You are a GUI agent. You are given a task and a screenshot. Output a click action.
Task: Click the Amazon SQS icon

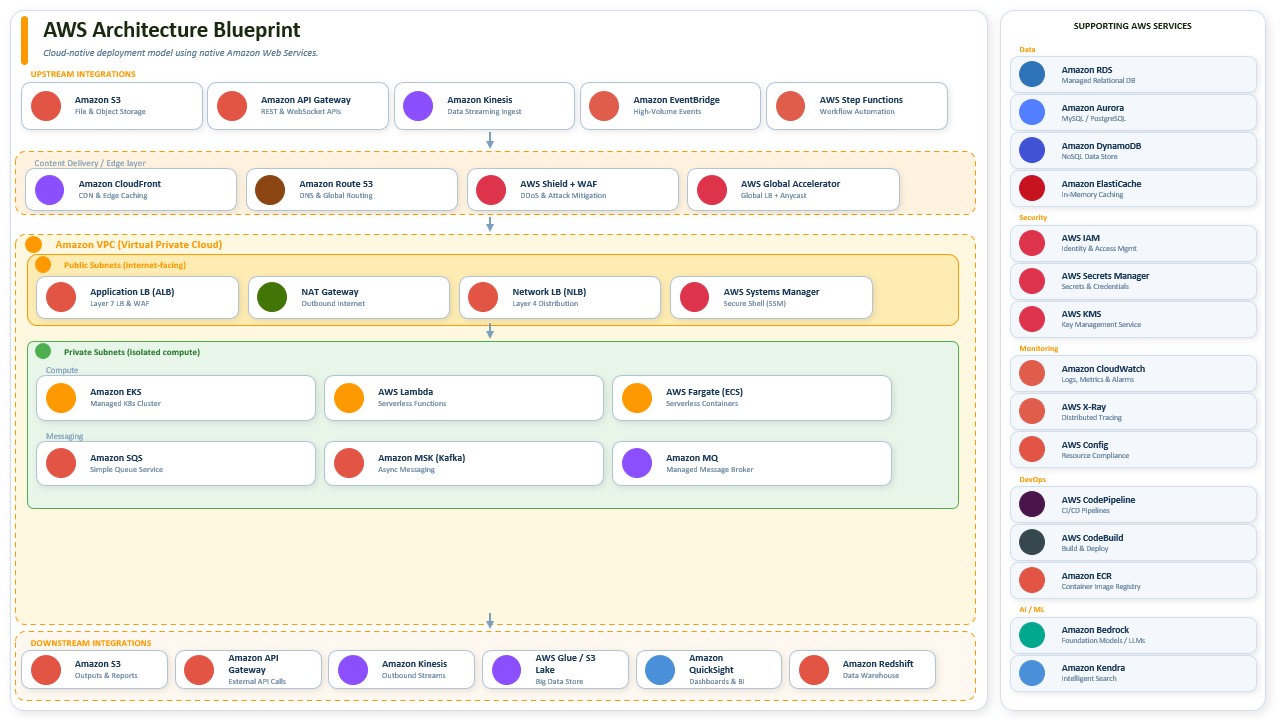(x=61, y=463)
